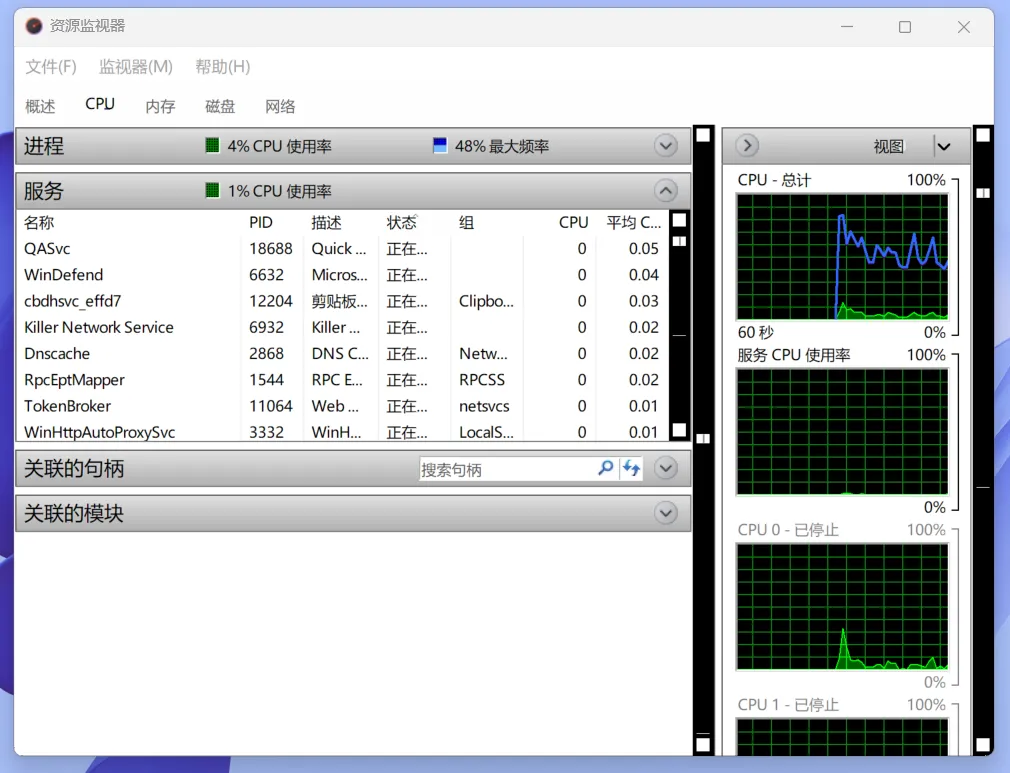Click the blue 最大频率 indicator icon
Image resolution: width=1010 pixels, height=773 pixels.
[x=439, y=146]
